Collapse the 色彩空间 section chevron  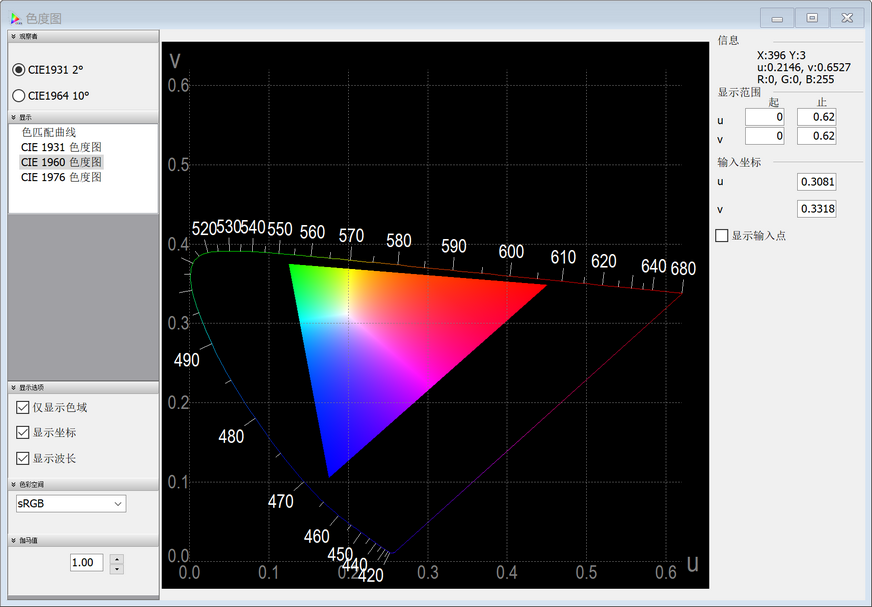(x=13, y=485)
